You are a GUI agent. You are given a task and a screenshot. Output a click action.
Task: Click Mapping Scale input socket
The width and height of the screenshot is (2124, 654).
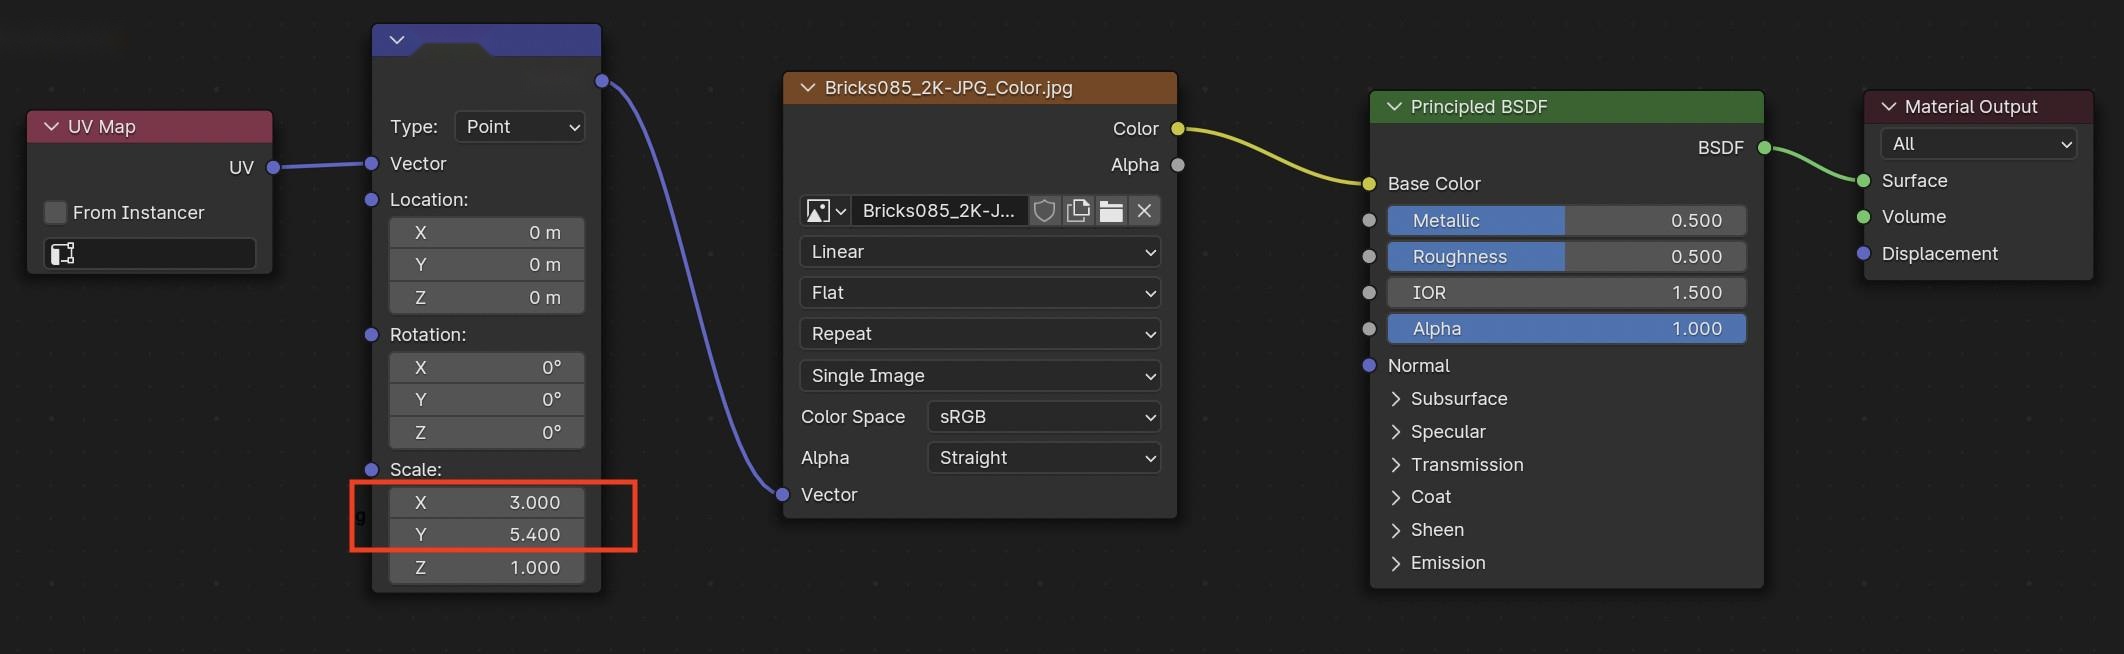tap(371, 469)
